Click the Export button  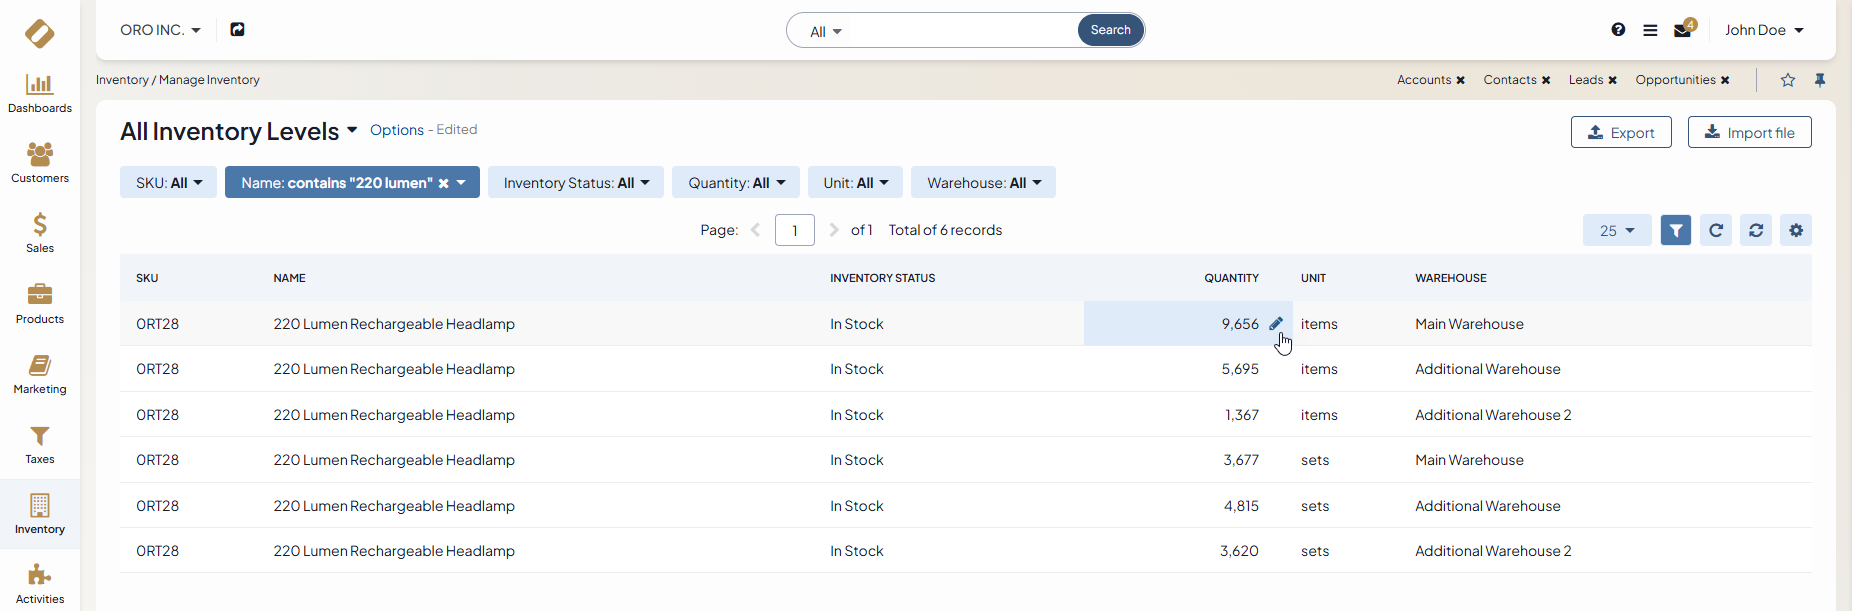[1620, 132]
